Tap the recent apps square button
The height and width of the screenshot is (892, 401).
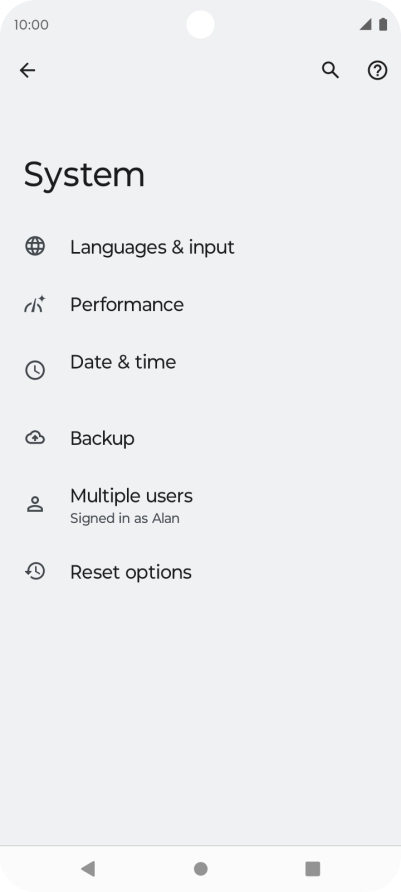[x=313, y=869]
